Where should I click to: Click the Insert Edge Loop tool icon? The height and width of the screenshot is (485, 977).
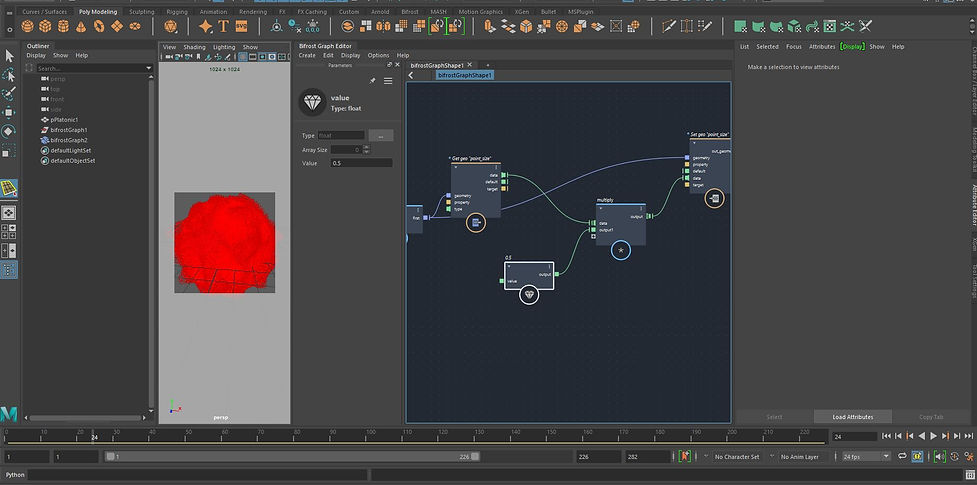(687, 26)
